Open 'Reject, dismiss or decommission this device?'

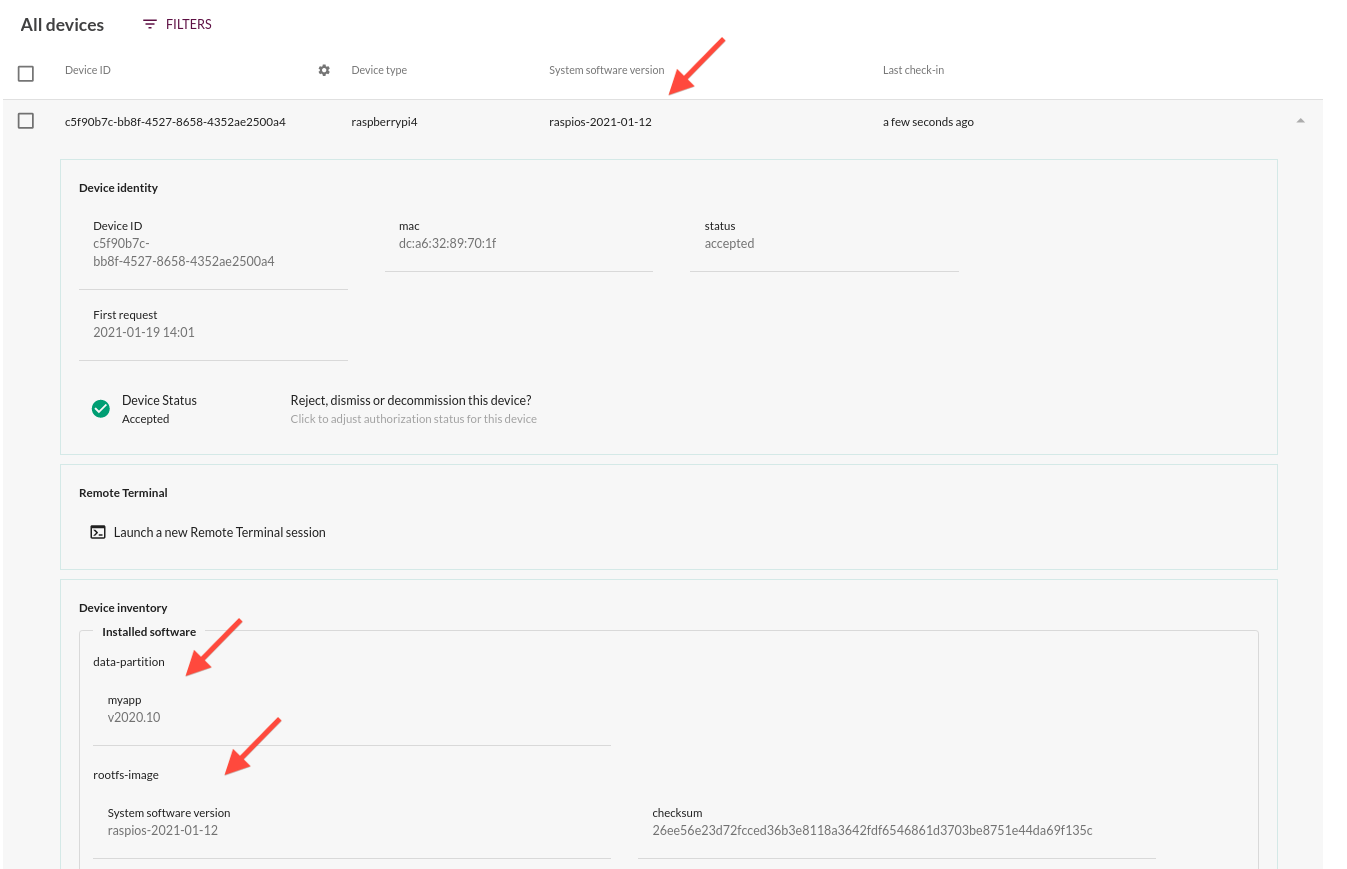[x=411, y=400]
